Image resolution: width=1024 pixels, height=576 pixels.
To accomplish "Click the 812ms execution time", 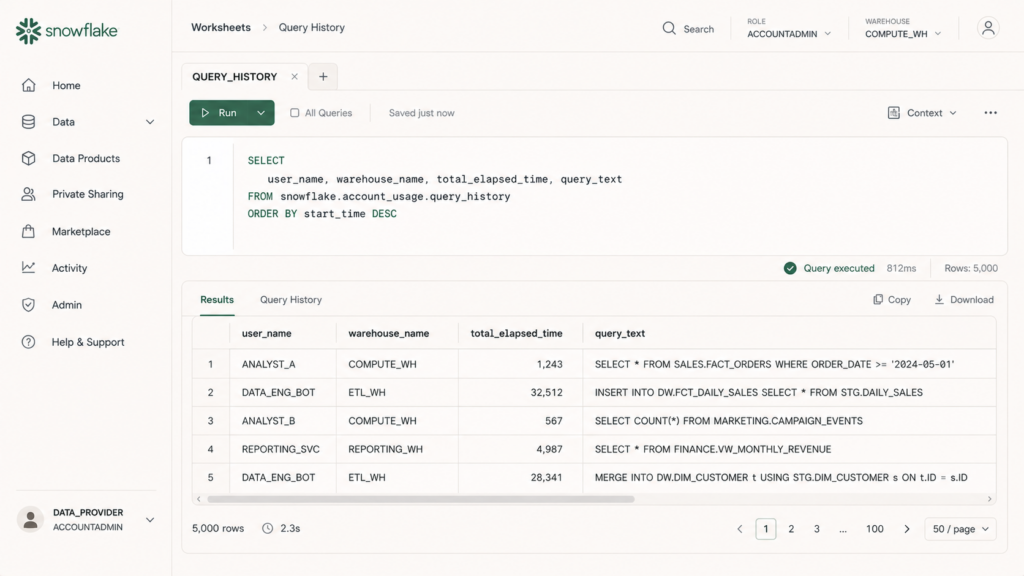I will [x=901, y=268].
